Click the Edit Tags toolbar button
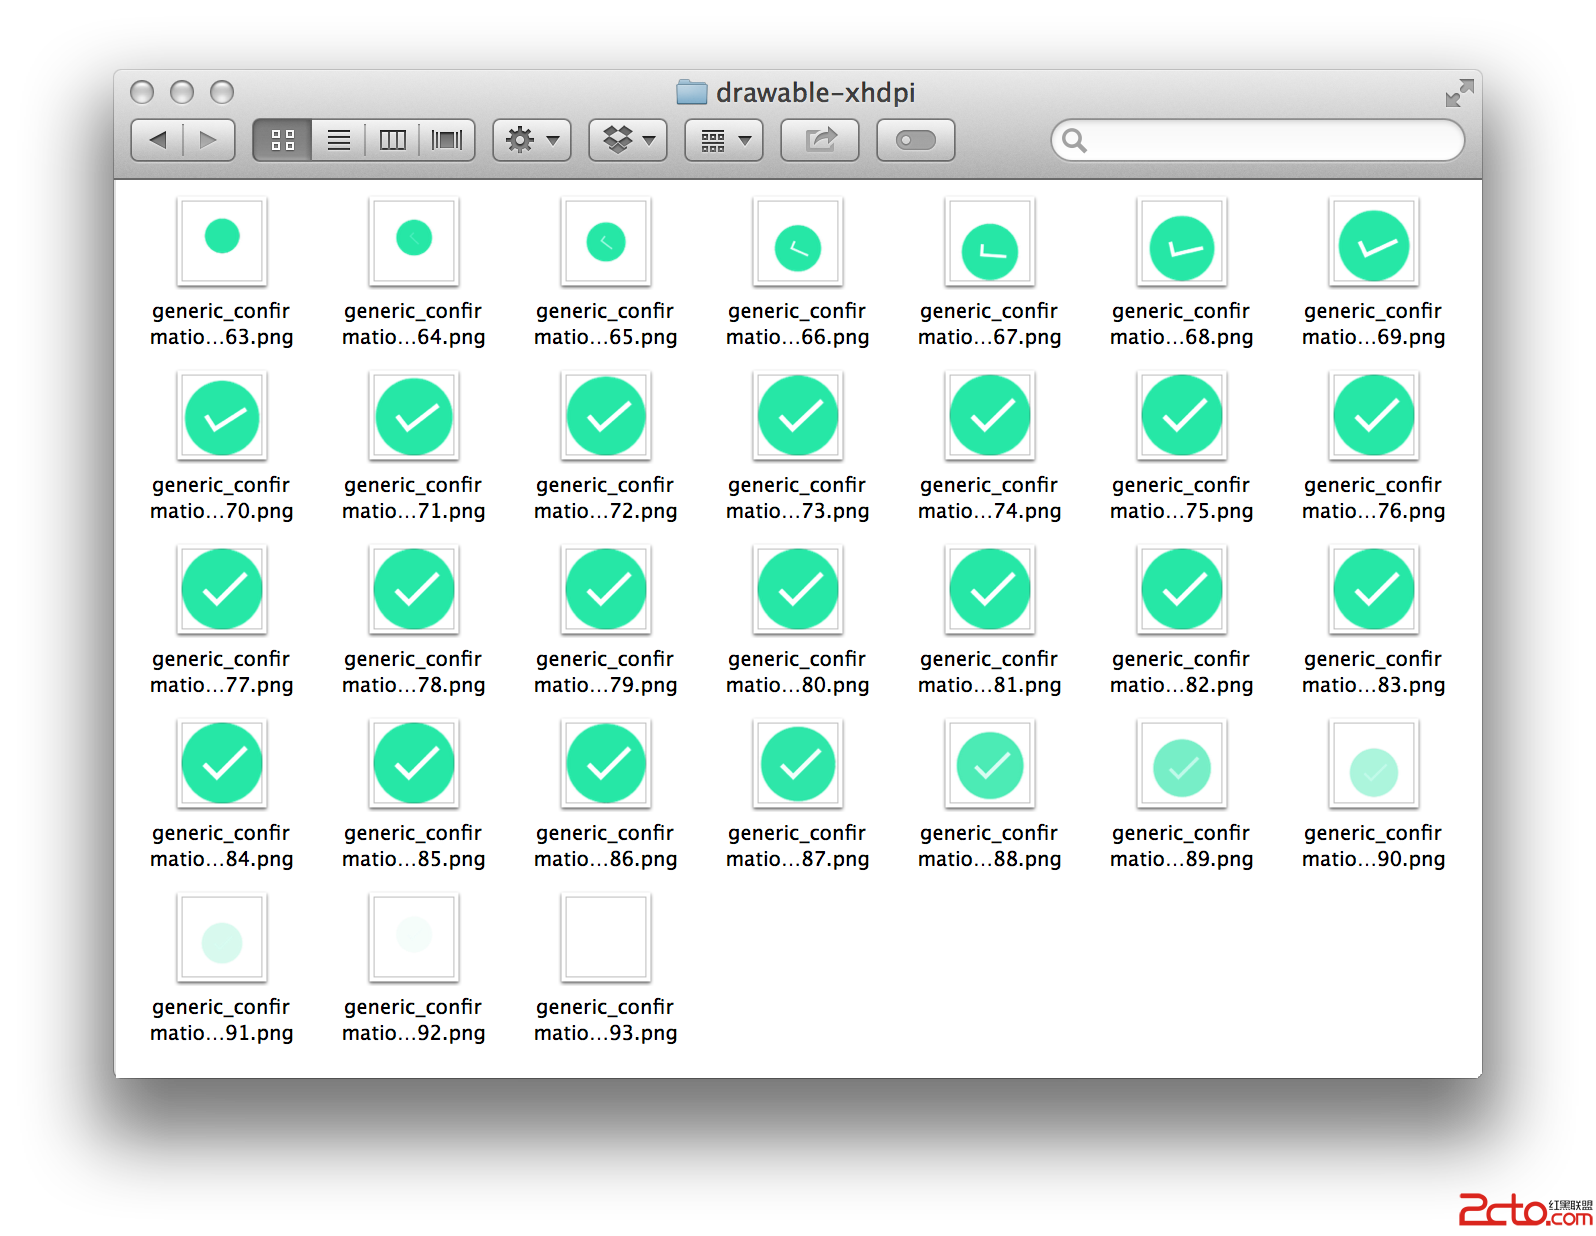1596x1236 pixels. tap(916, 140)
